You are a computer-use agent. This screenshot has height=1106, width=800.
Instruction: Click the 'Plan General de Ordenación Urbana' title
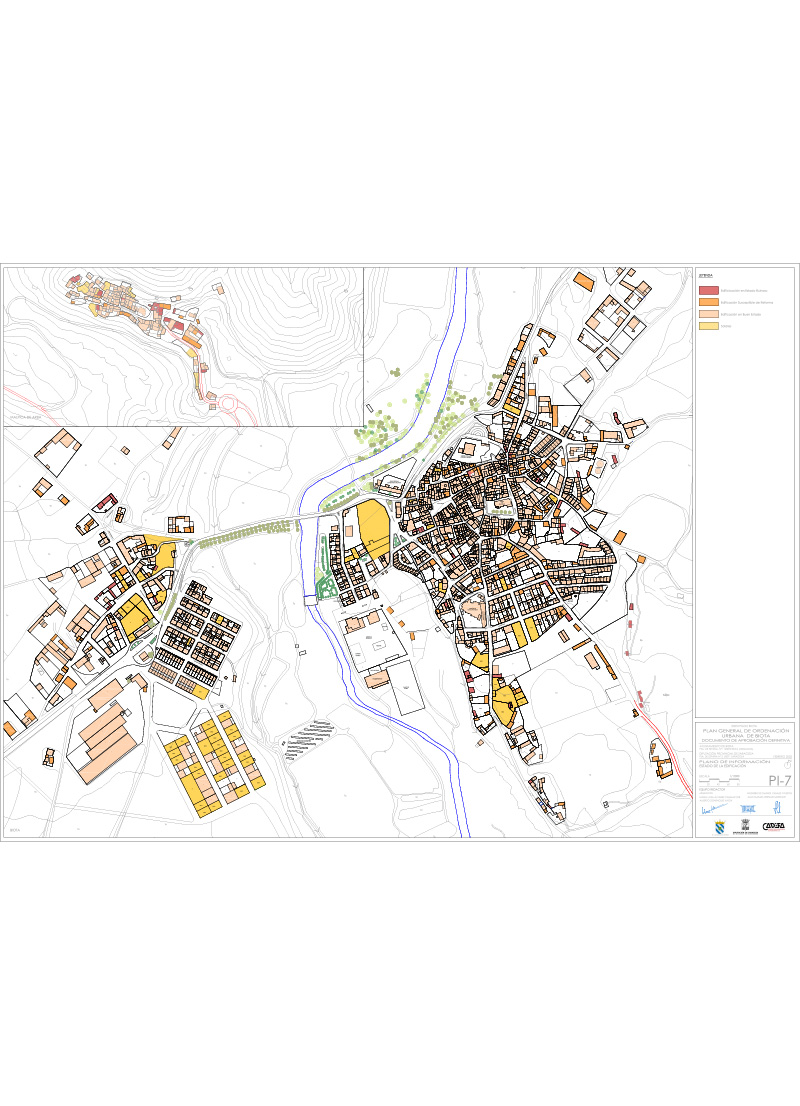pyautogui.click(x=747, y=733)
